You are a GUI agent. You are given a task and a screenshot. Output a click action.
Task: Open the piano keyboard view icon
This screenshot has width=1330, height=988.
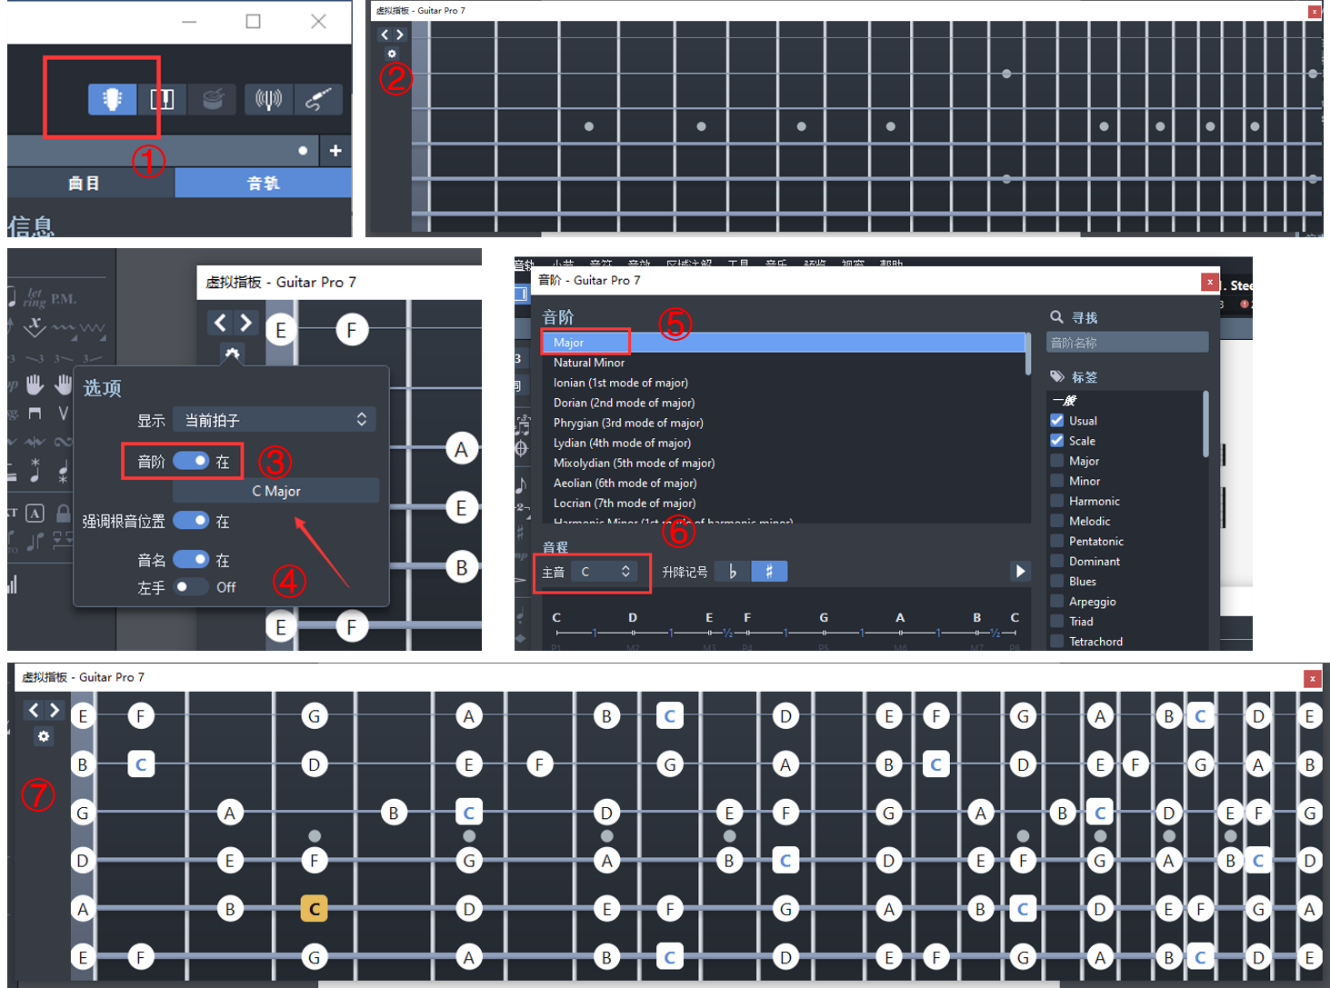[x=162, y=99]
